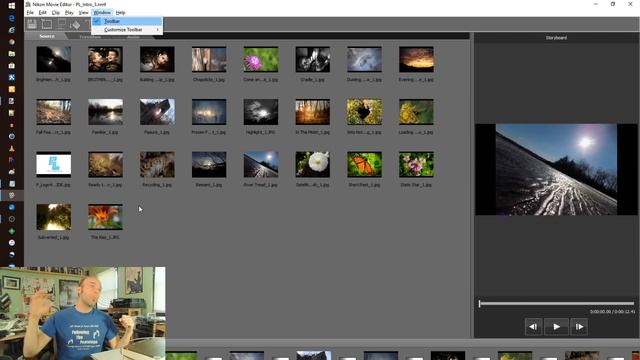640x360 pixels.
Task: Click the grayed-out monitor-shaped toolbar icon
Action: click(x=61, y=24)
